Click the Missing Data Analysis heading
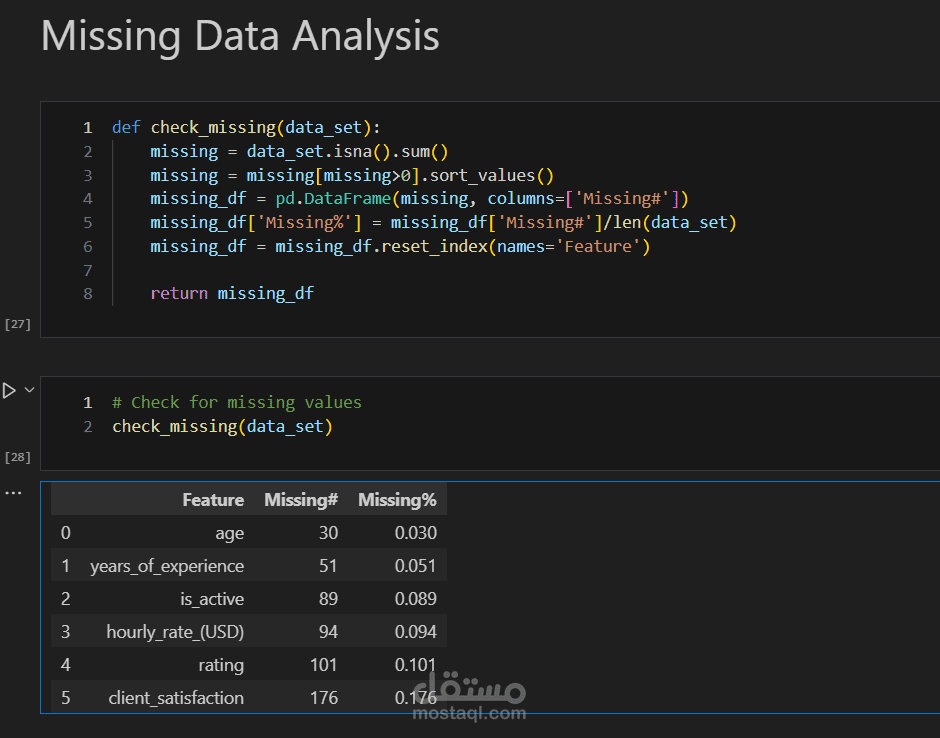The height and width of the screenshot is (738, 940). point(240,36)
